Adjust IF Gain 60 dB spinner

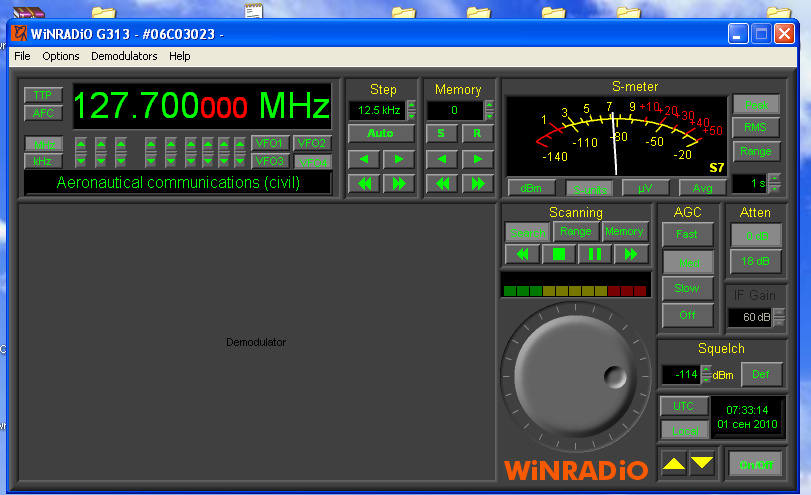[x=779, y=317]
